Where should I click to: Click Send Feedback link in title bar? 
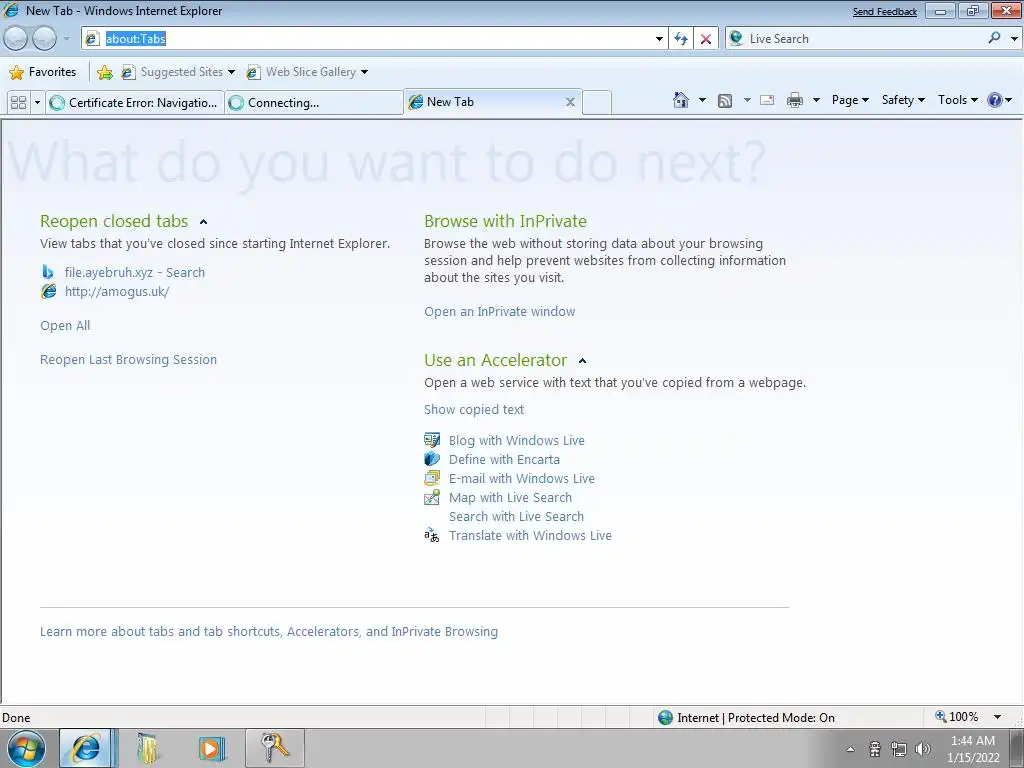(x=885, y=12)
